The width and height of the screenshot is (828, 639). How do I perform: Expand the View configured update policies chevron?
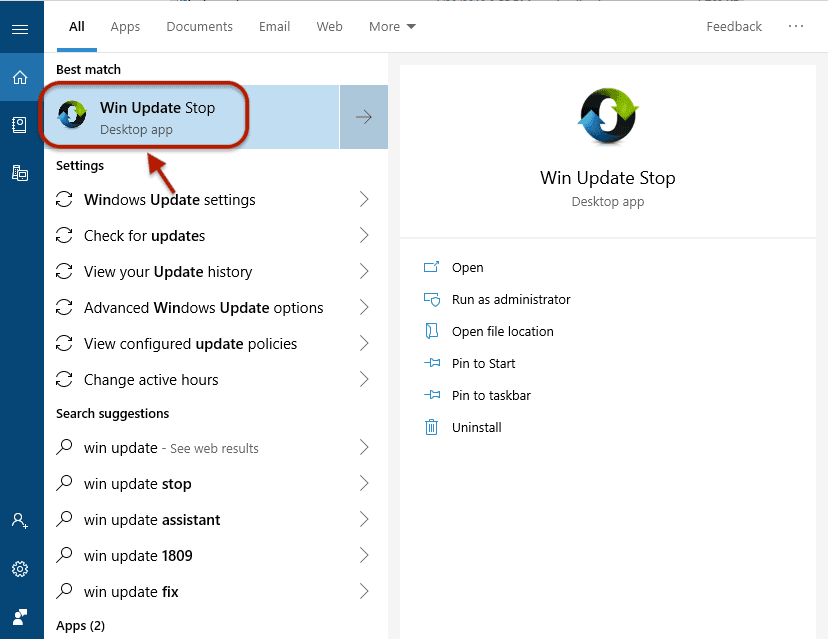pyautogui.click(x=364, y=343)
